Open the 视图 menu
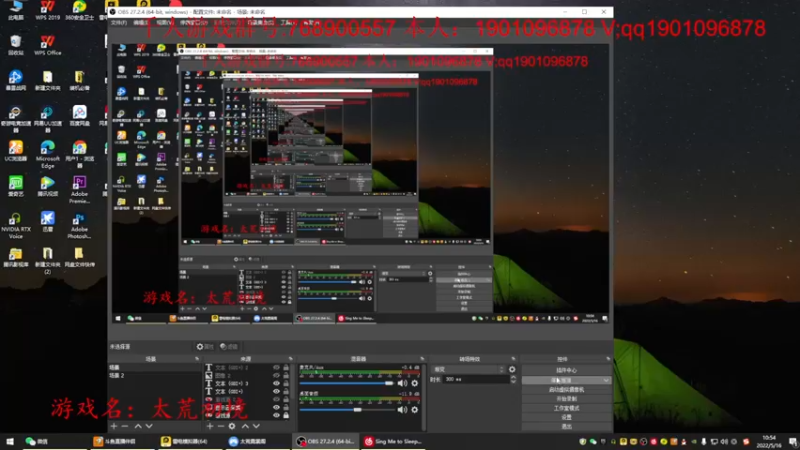The image size is (800, 450). click(x=164, y=23)
